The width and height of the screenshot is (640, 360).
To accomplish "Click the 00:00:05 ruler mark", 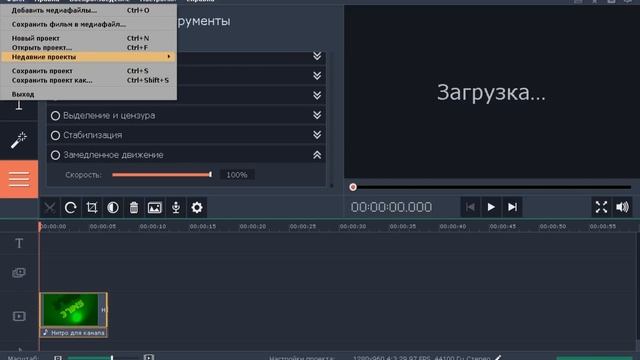I will (x=102, y=227).
